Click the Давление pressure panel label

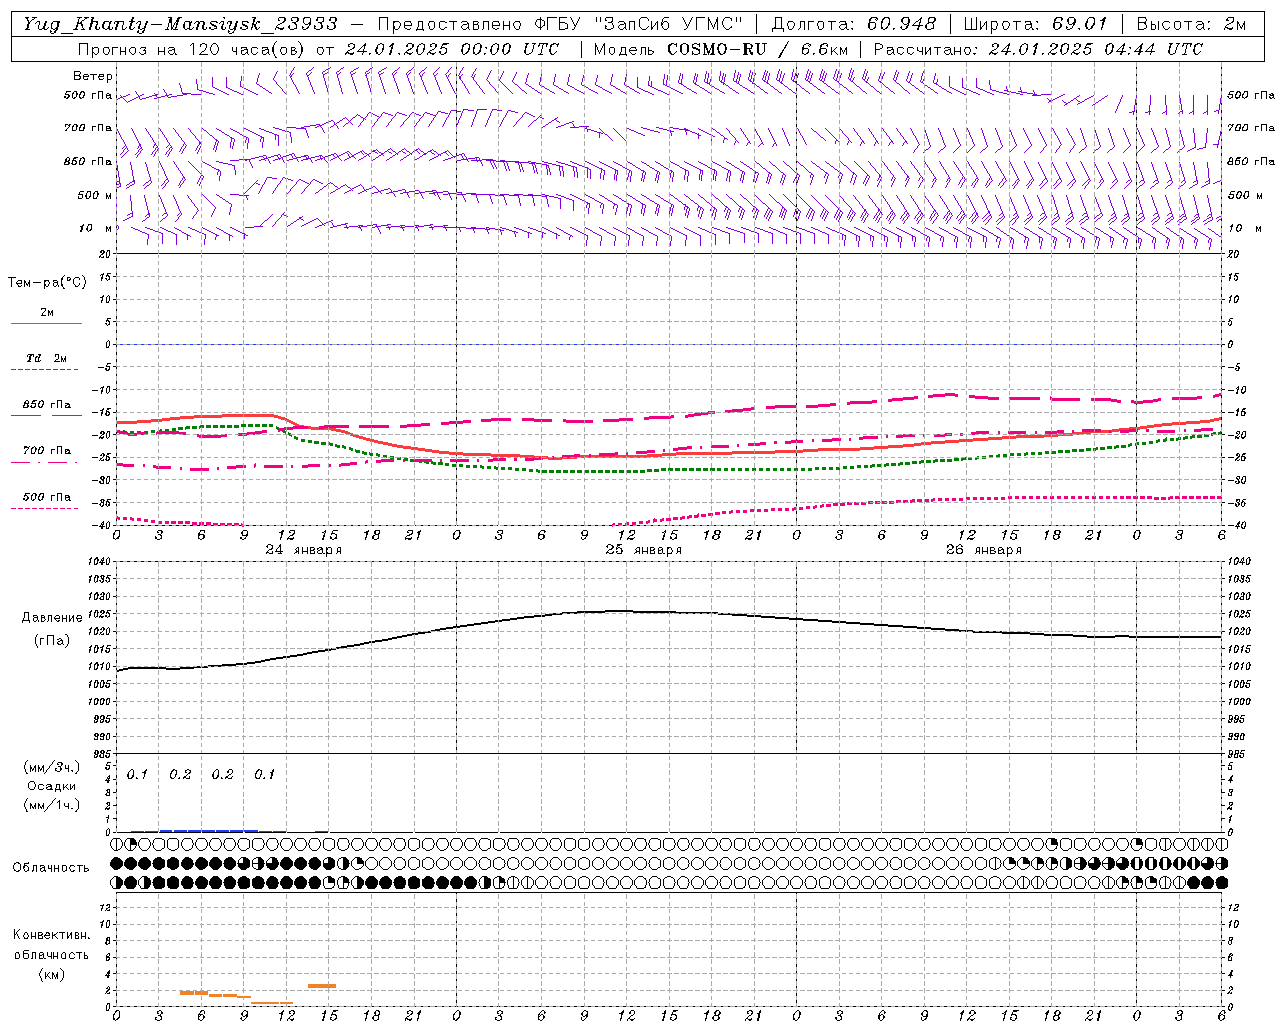click(x=52, y=618)
